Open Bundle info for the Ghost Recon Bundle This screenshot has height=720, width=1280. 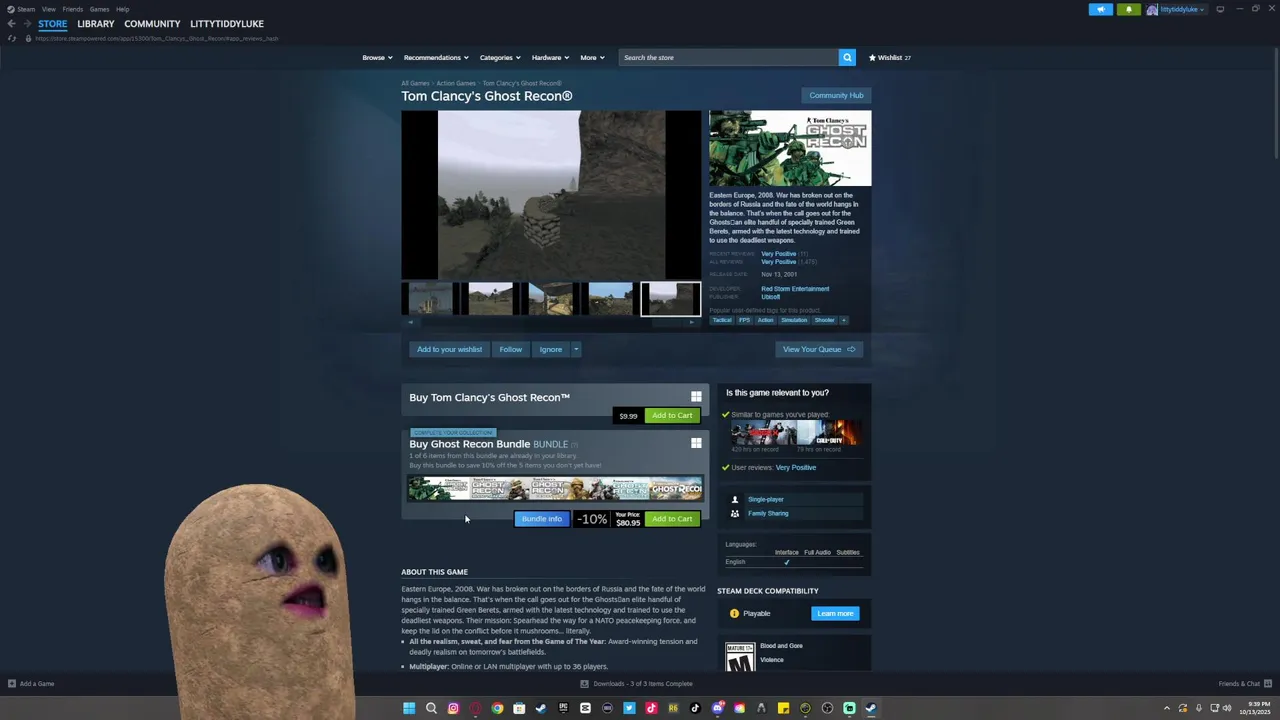[x=541, y=519]
